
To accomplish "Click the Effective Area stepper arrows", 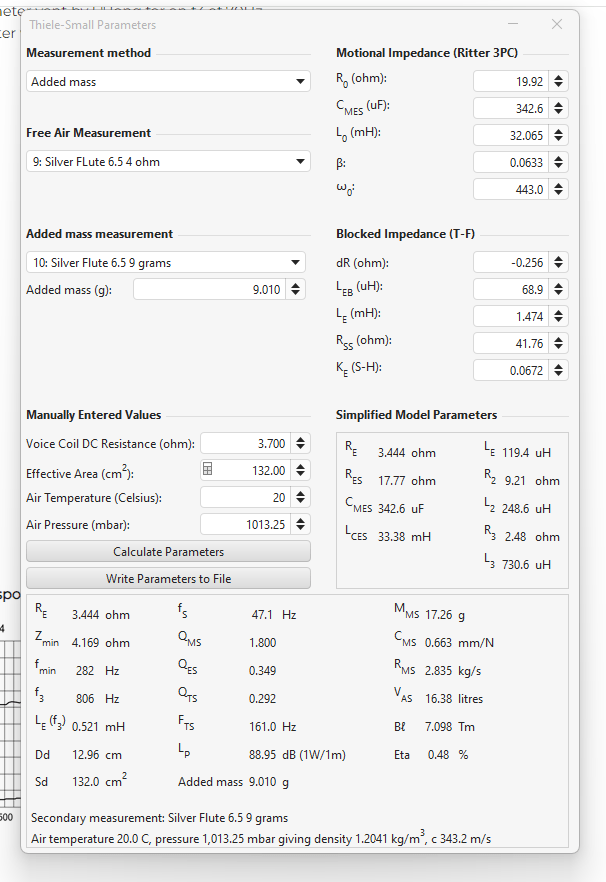I will (300, 470).
